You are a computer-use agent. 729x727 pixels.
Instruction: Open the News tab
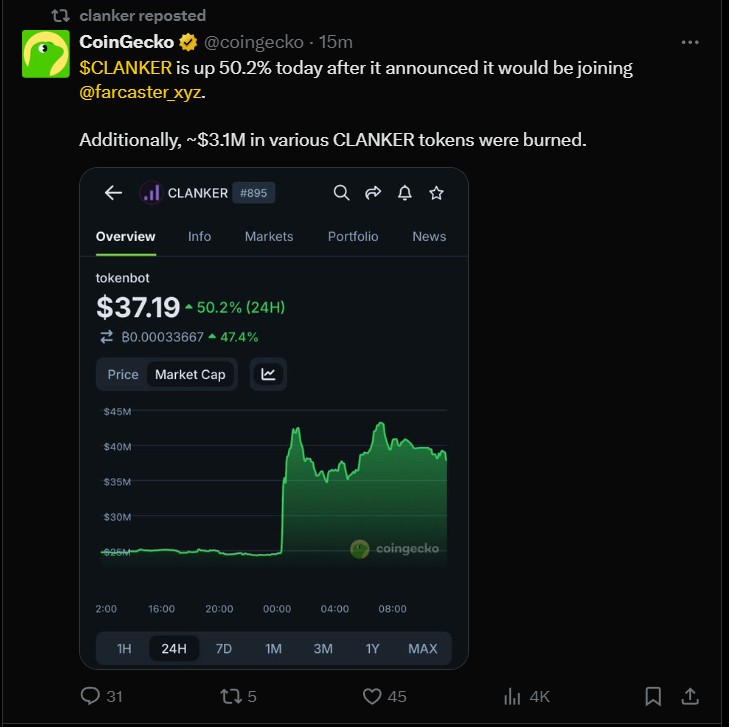point(429,236)
